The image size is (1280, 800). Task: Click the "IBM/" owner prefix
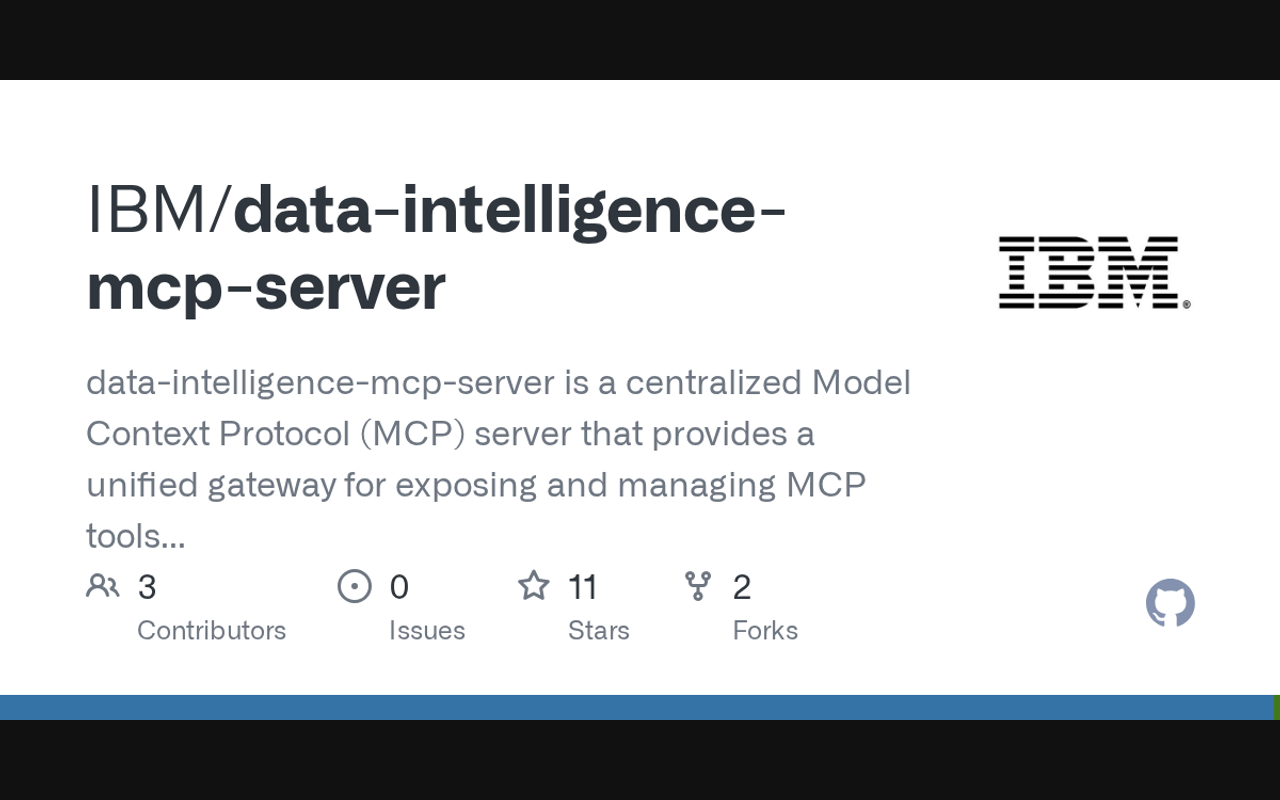pos(158,210)
